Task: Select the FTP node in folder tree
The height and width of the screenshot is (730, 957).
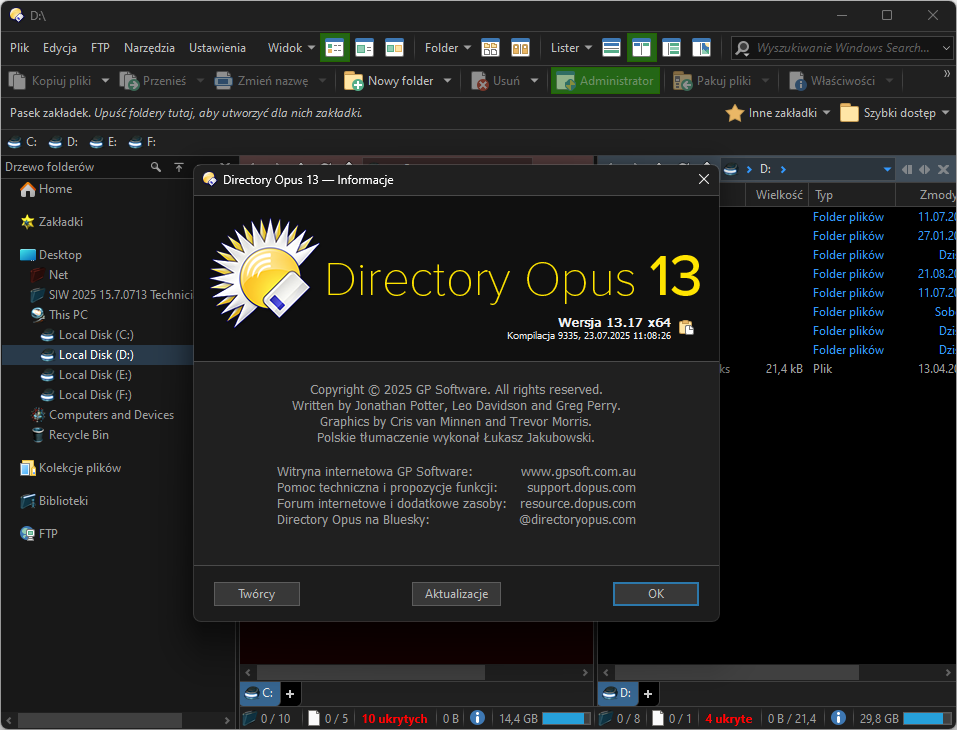Action: click(39, 533)
